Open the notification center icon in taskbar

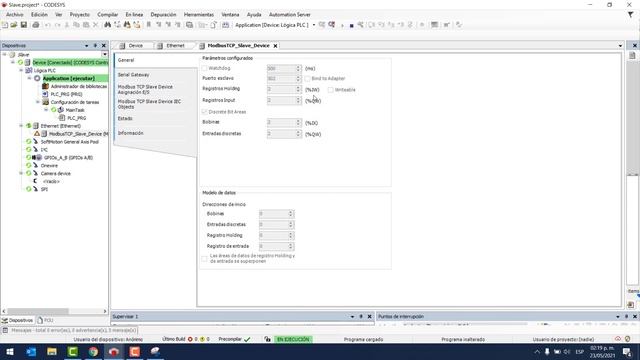[627, 351]
